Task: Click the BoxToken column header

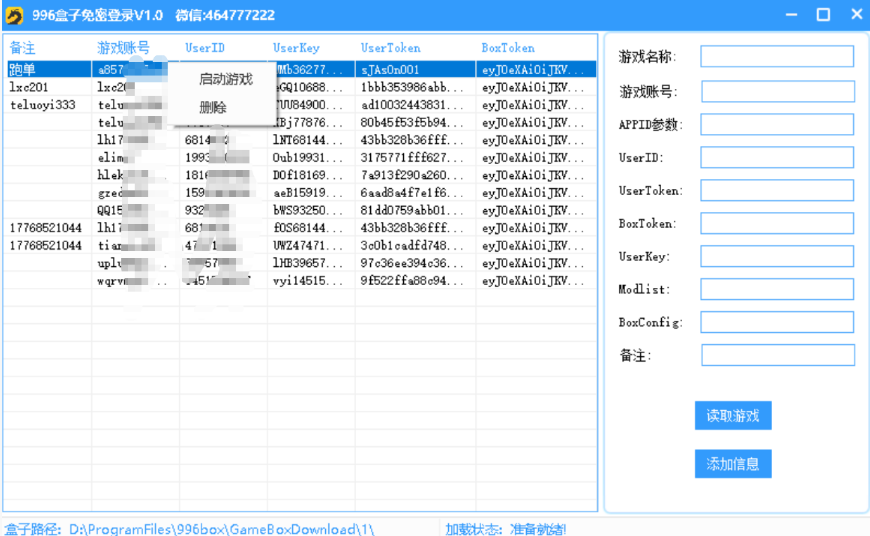Action: coord(508,48)
